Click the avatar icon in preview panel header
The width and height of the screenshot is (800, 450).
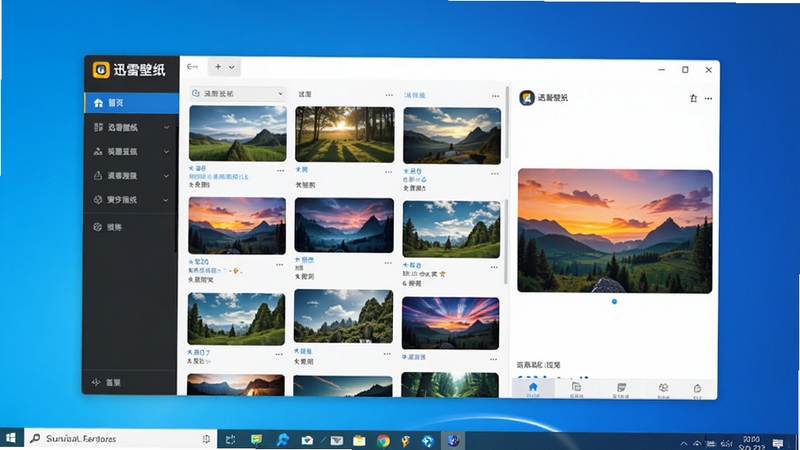coord(527,97)
